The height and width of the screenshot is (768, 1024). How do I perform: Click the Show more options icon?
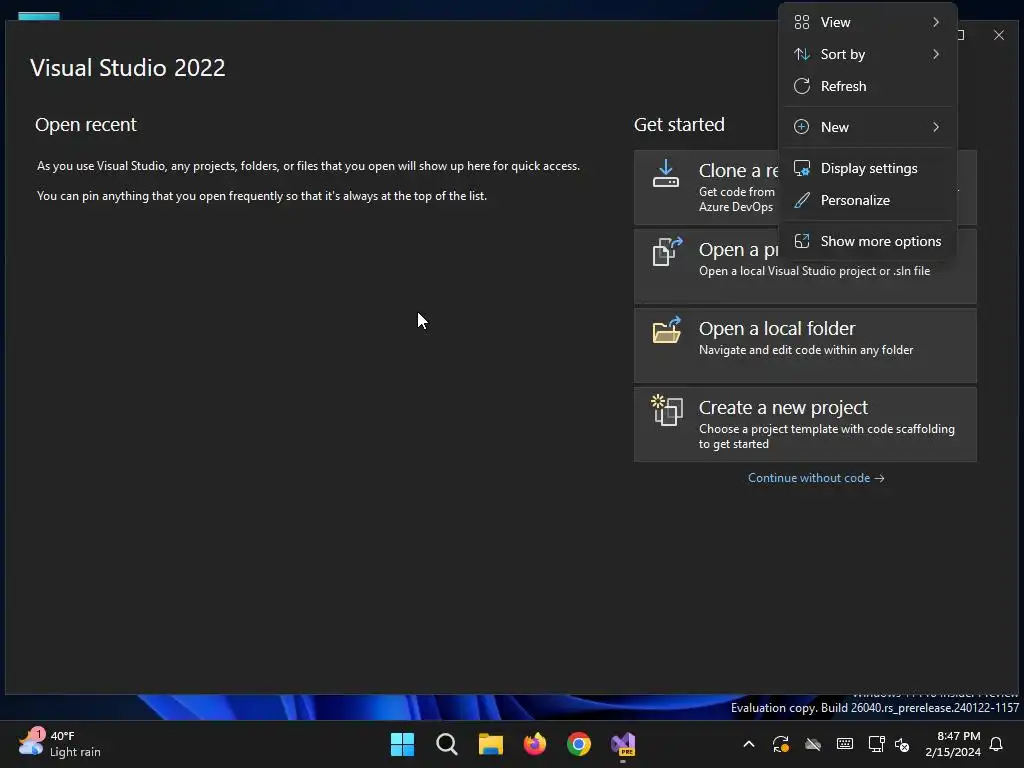click(802, 241)
